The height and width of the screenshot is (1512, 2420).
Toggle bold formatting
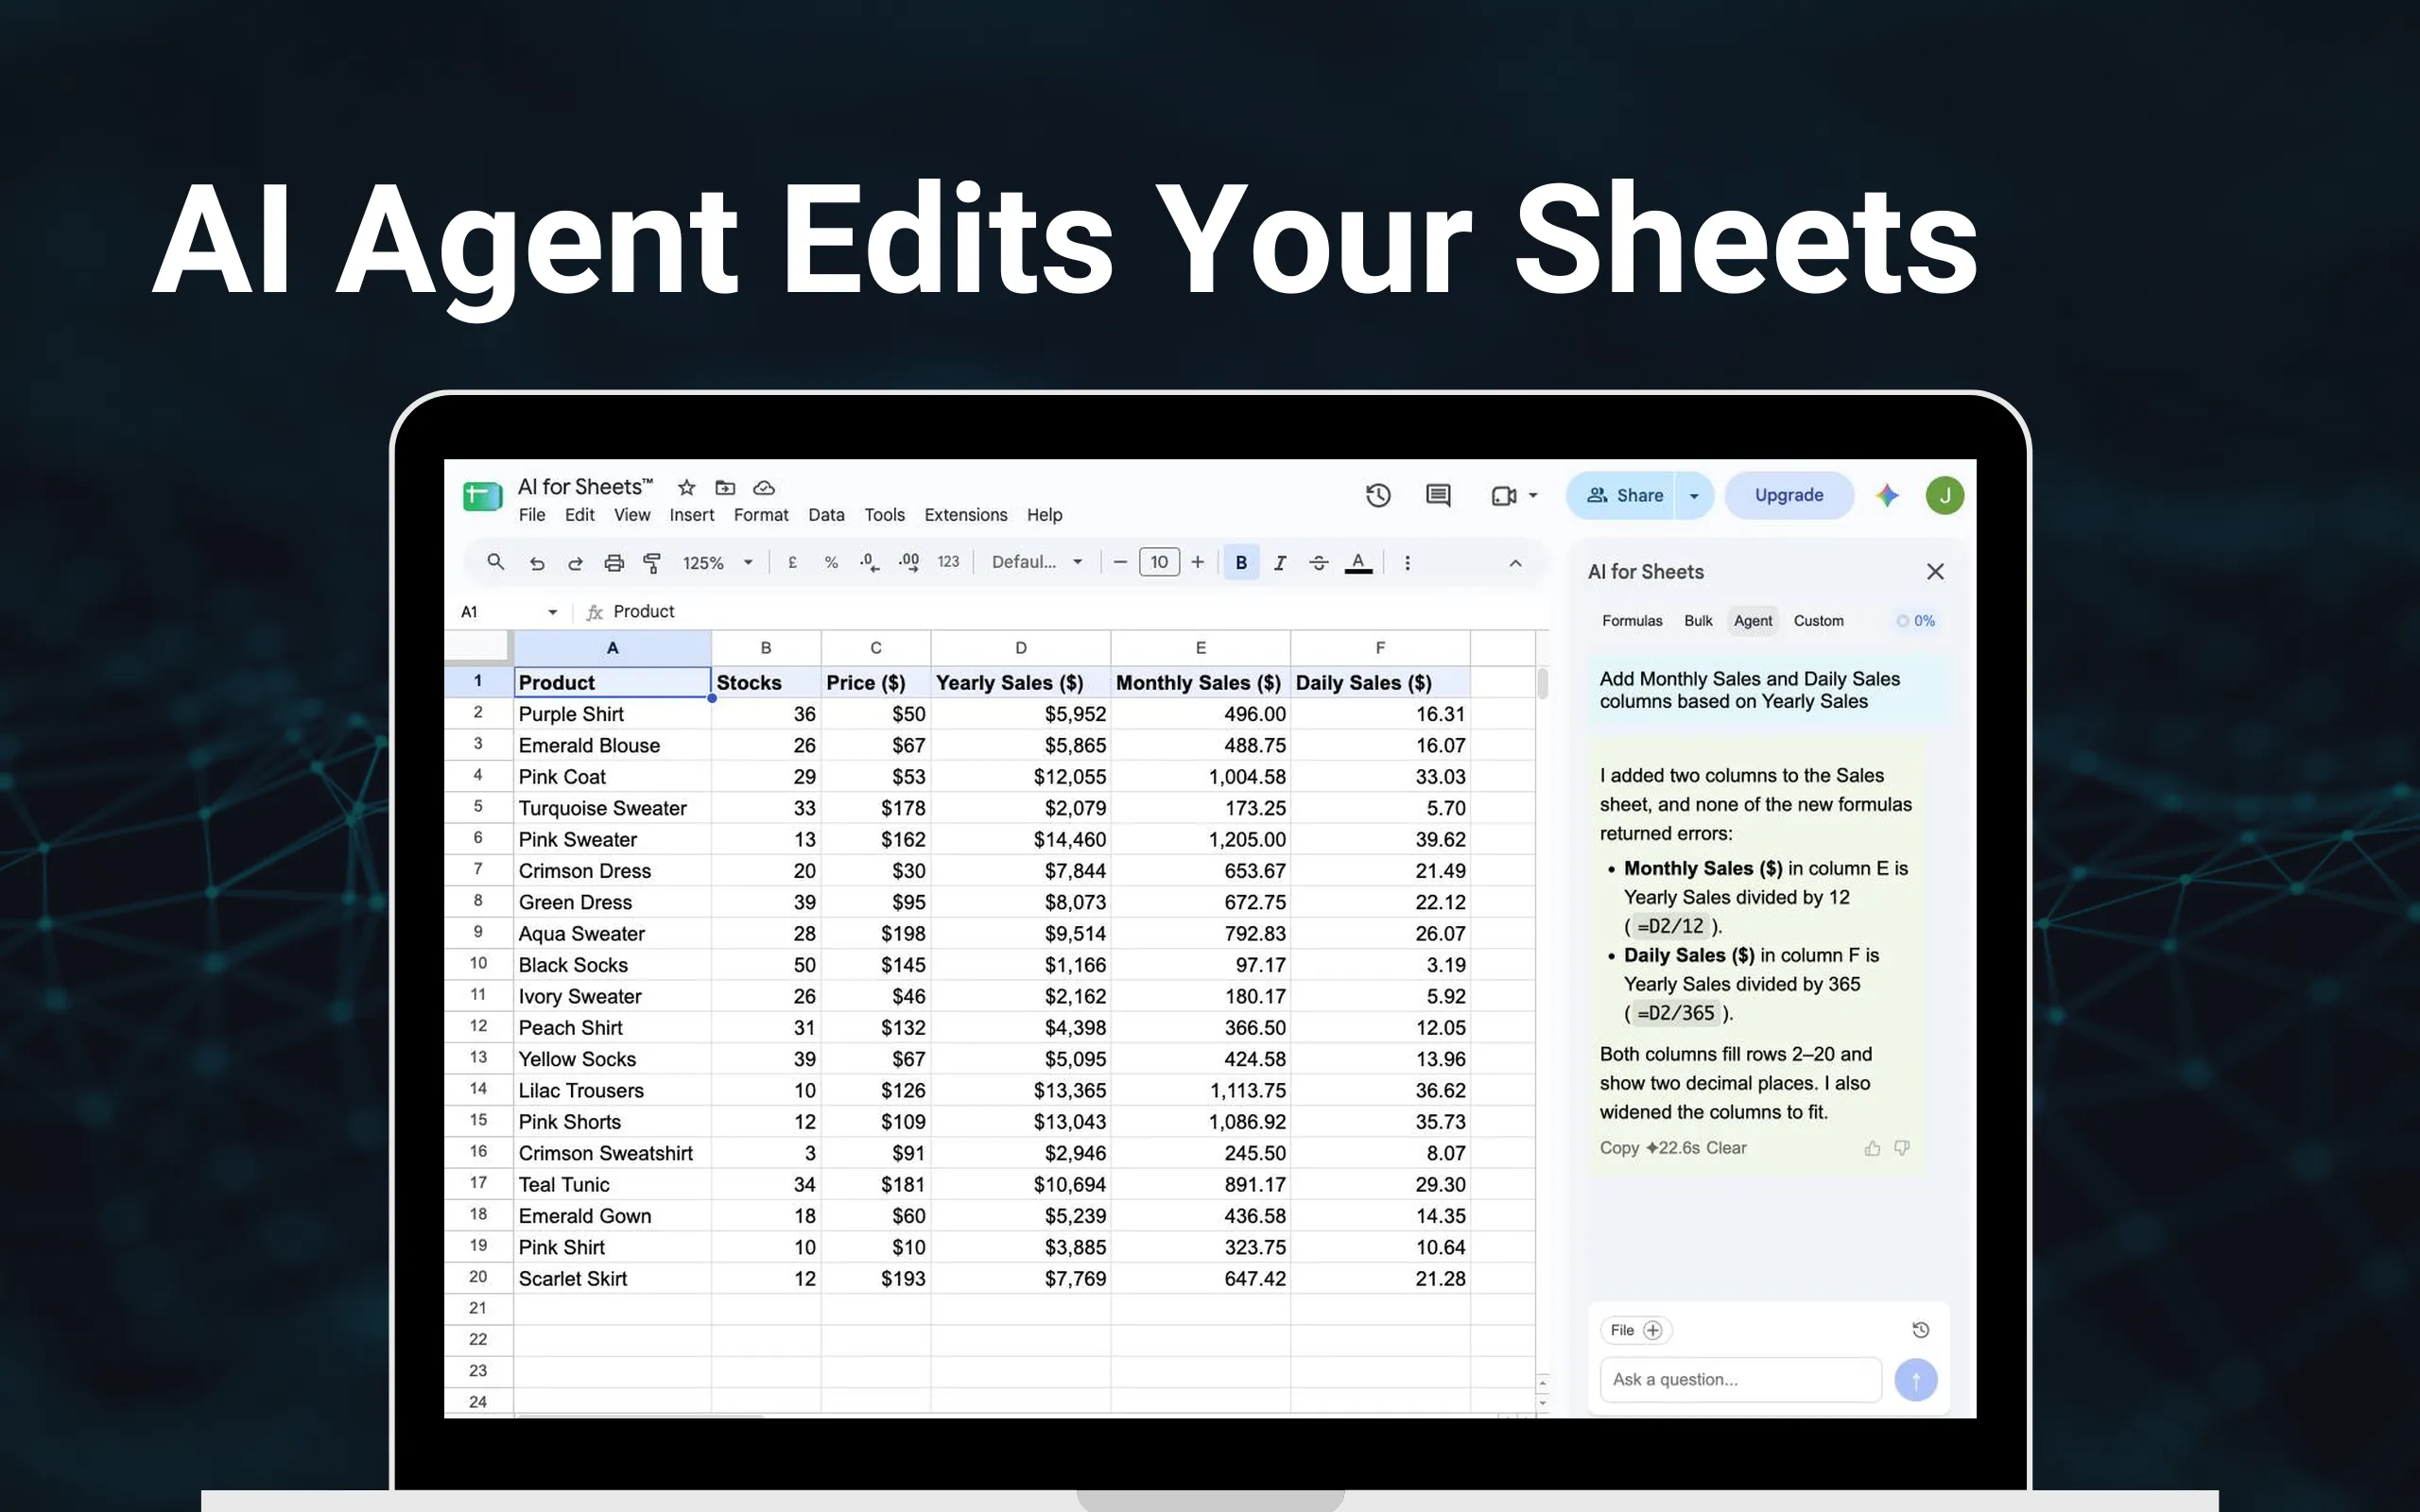pos(1241,562)
